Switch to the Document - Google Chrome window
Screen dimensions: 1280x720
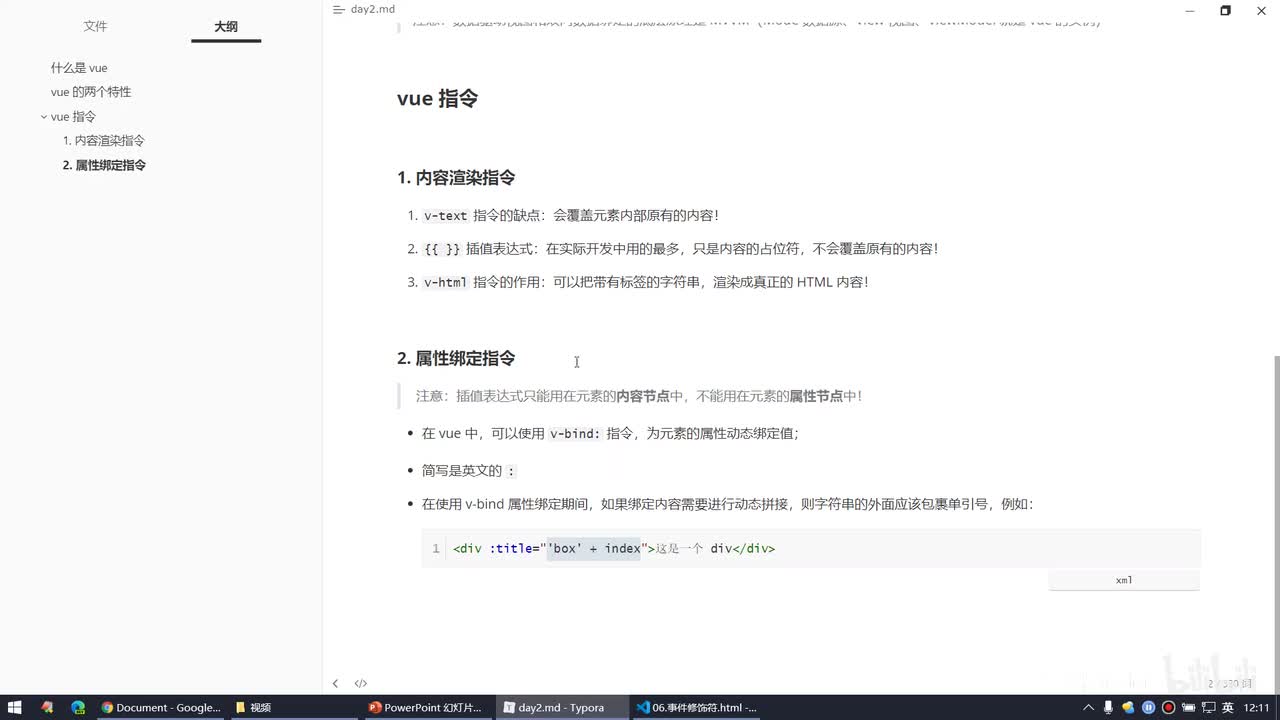[x=161, y=707]
